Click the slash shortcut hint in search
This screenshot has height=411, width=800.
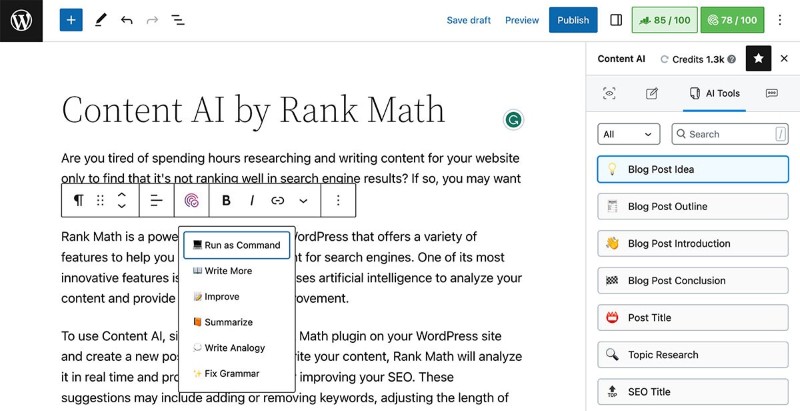point(780,134)
